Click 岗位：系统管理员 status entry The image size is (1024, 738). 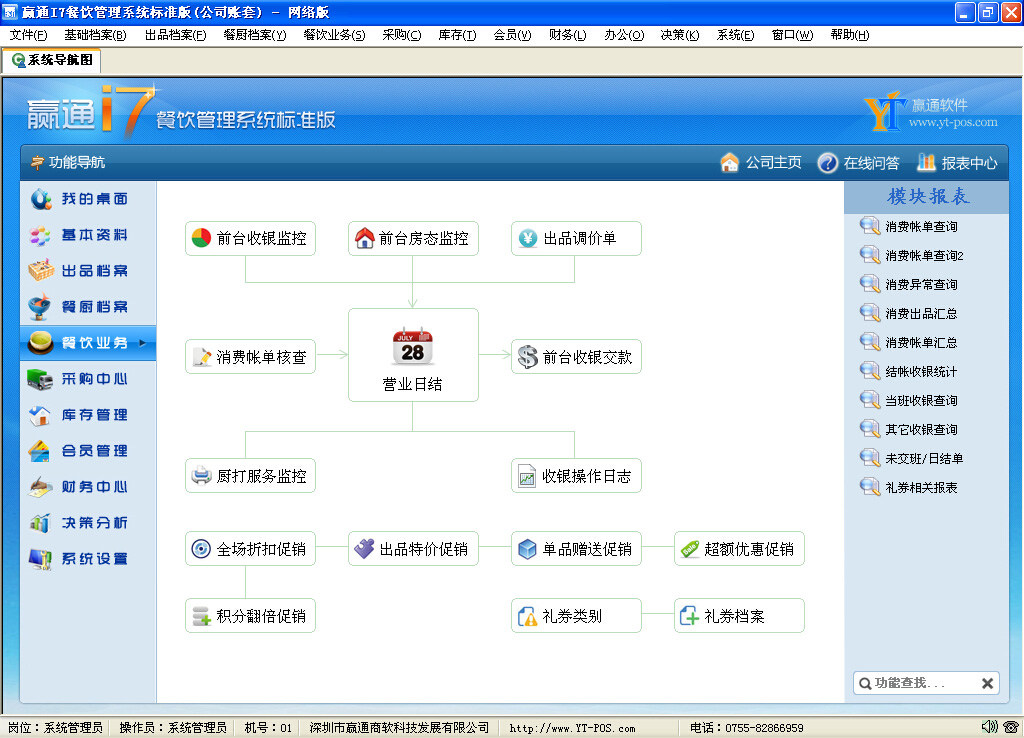tap(55, 728)
